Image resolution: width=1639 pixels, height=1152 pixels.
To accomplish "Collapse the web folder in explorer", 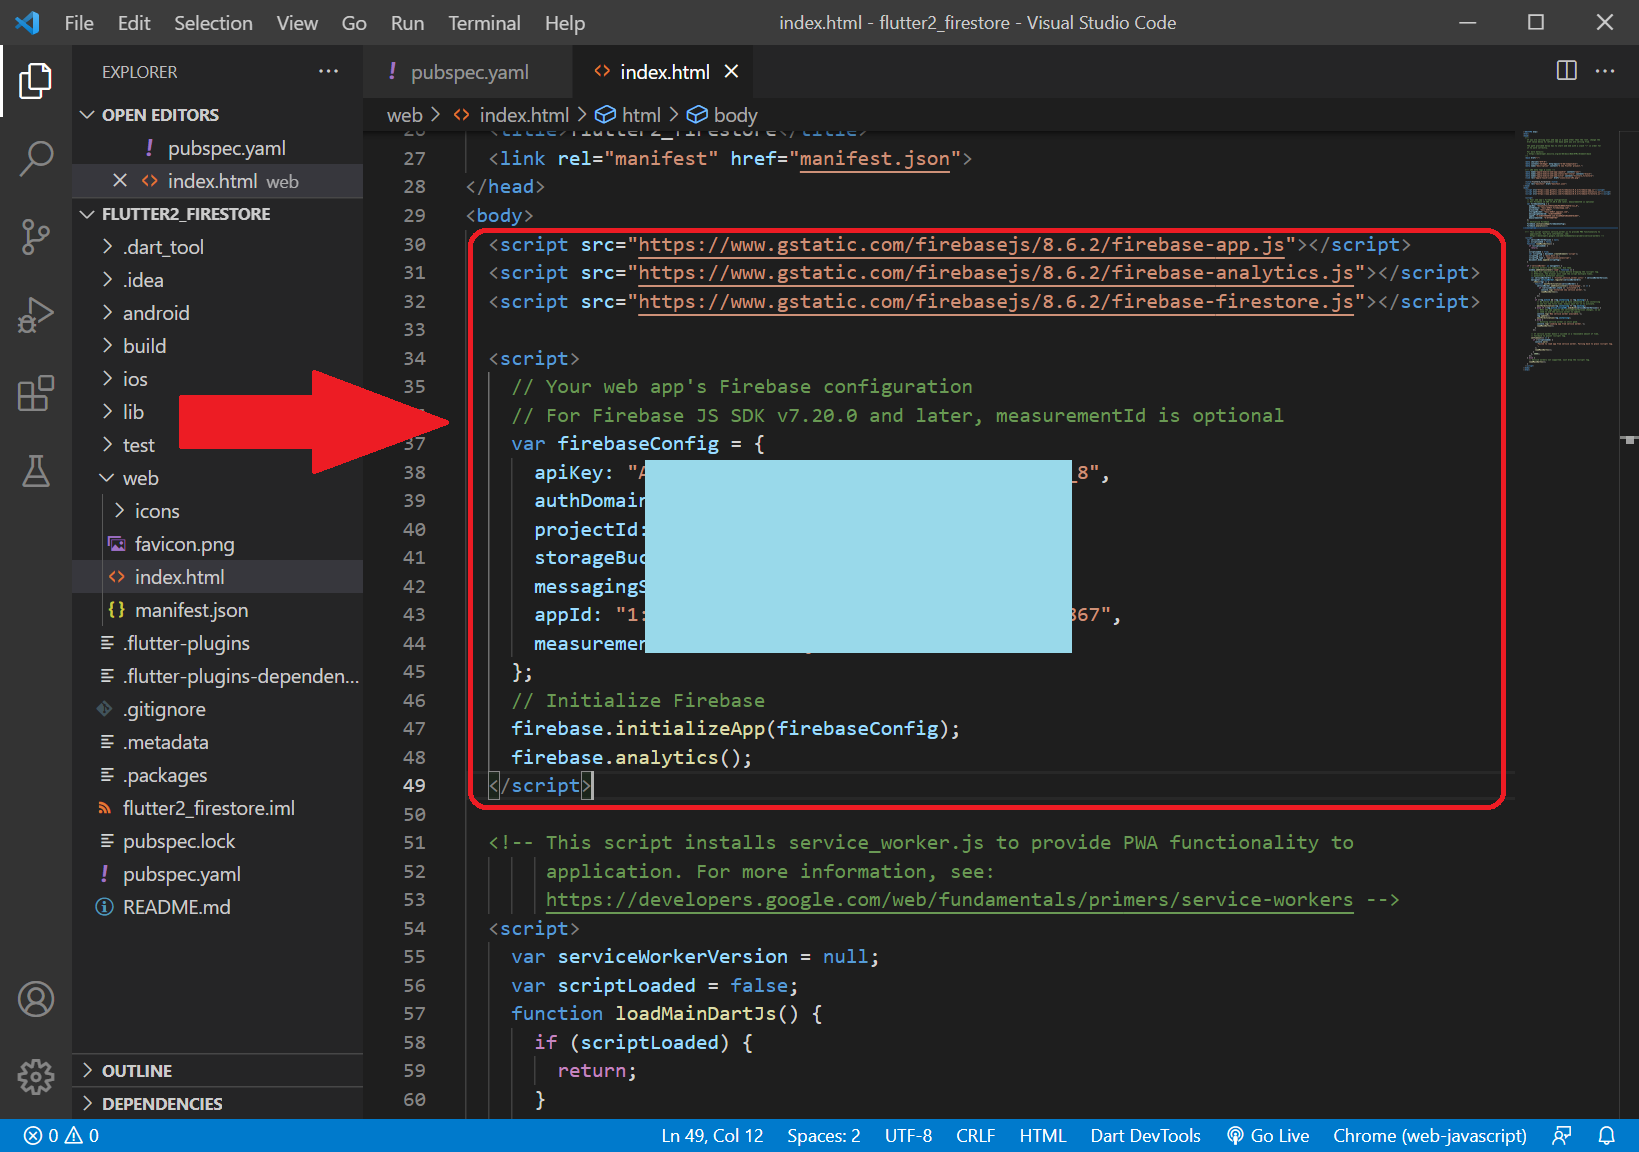I will point(140,478).
